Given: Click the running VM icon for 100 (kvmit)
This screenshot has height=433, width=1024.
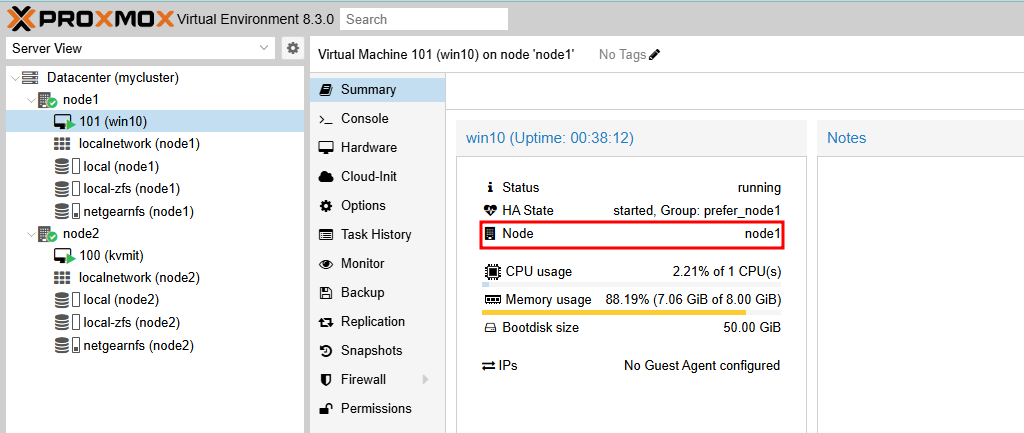Looking at the screenshot, I should tap(64, 256).
